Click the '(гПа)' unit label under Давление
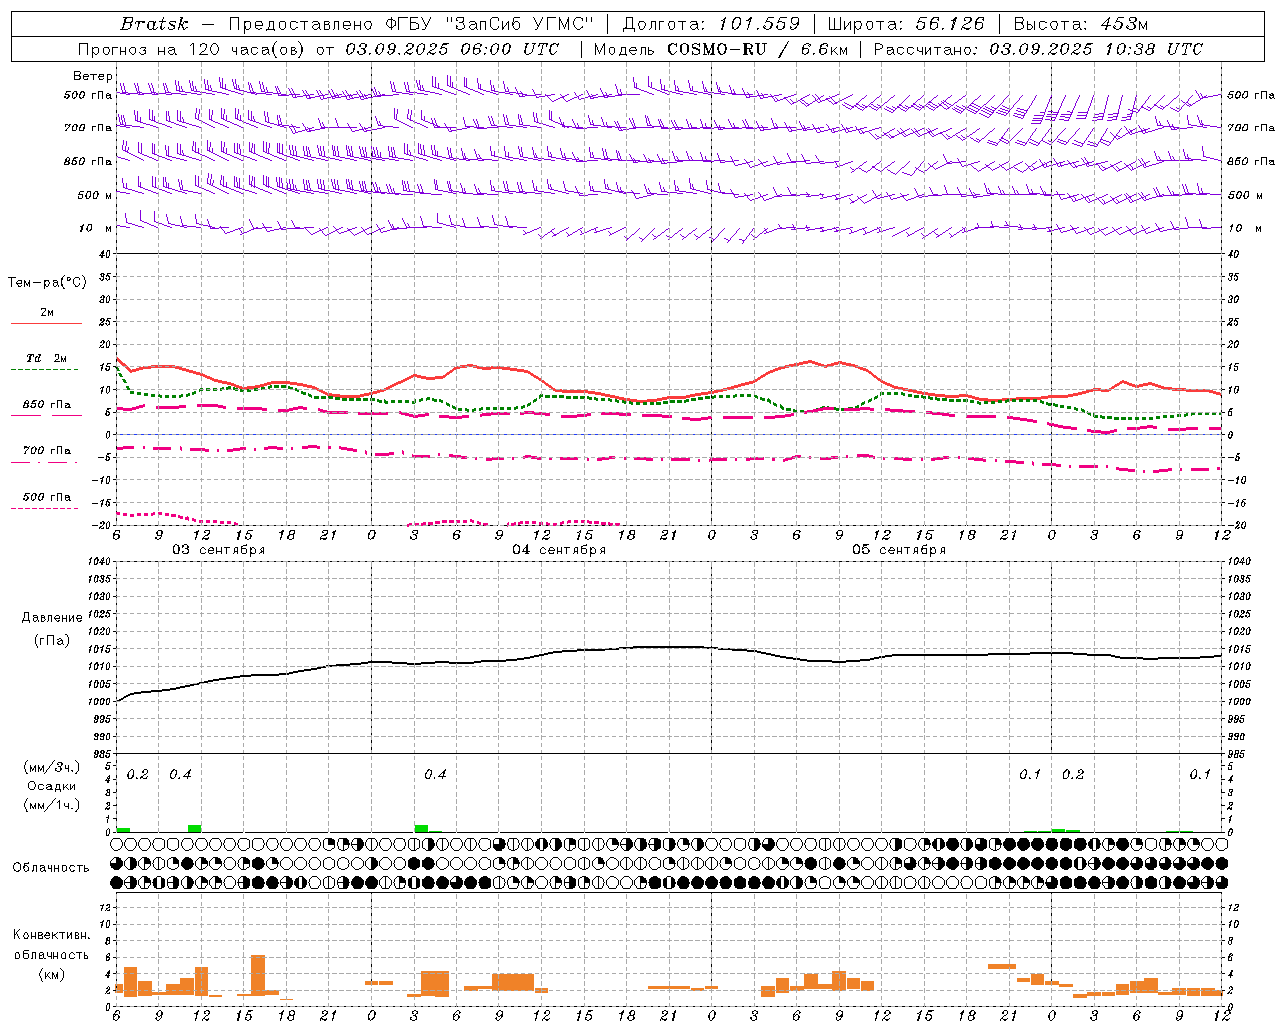This screenshot has height=1024, width=1280. click(52, 641)
